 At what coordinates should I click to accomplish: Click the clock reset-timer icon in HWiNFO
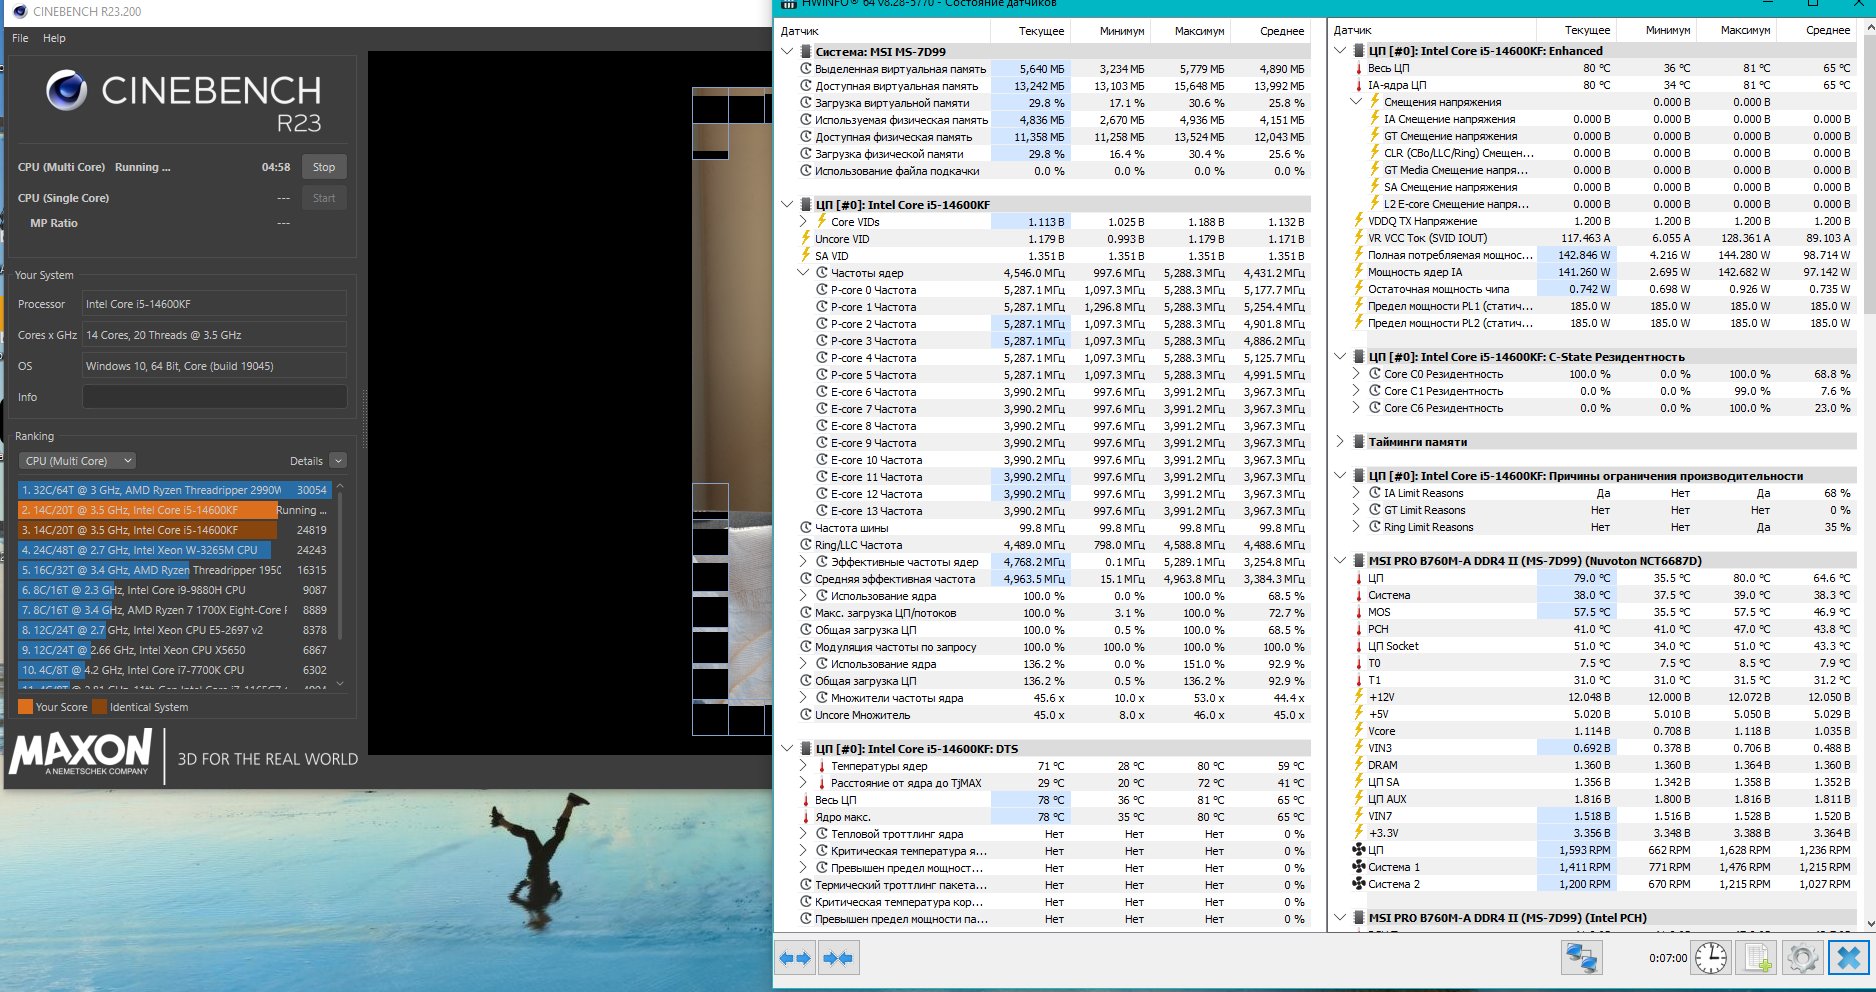[1711, 958]
